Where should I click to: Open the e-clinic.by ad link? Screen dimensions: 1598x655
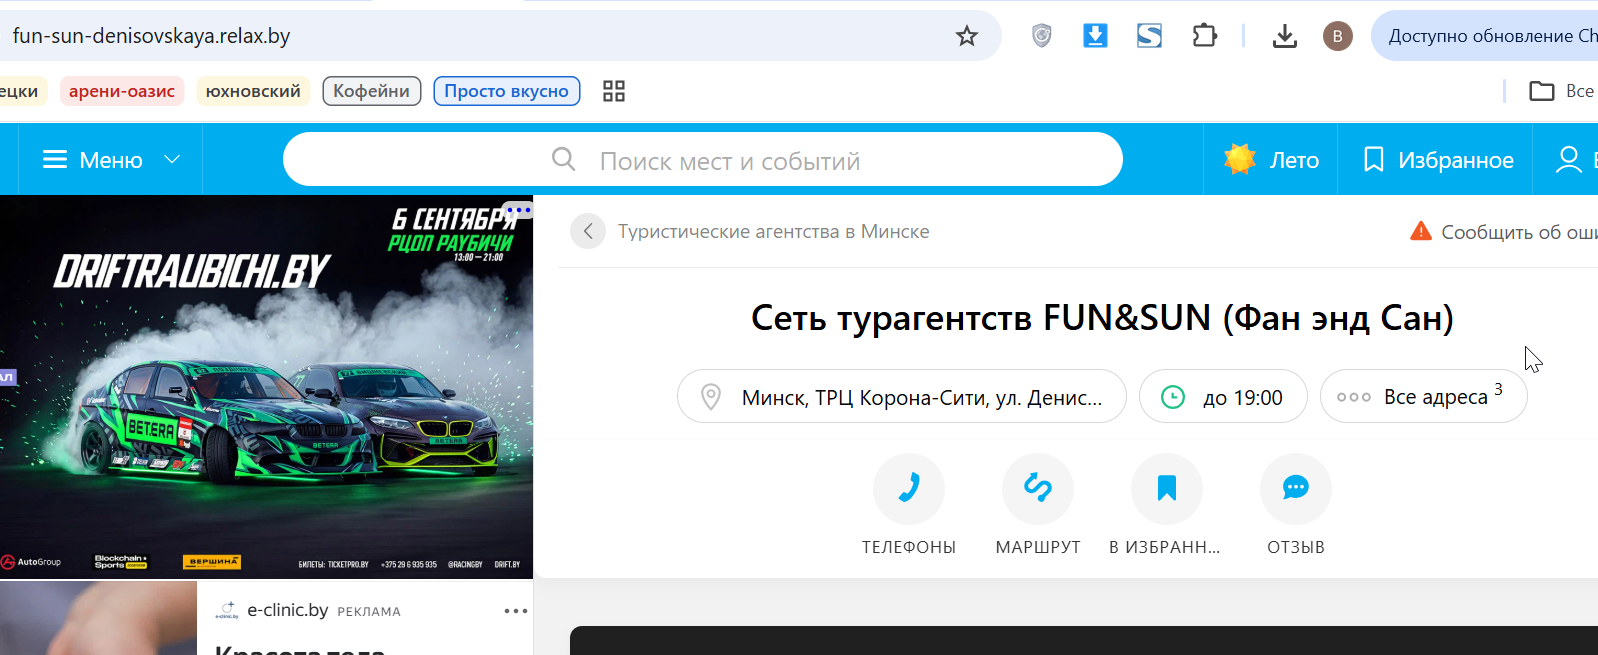coord(287,610)
